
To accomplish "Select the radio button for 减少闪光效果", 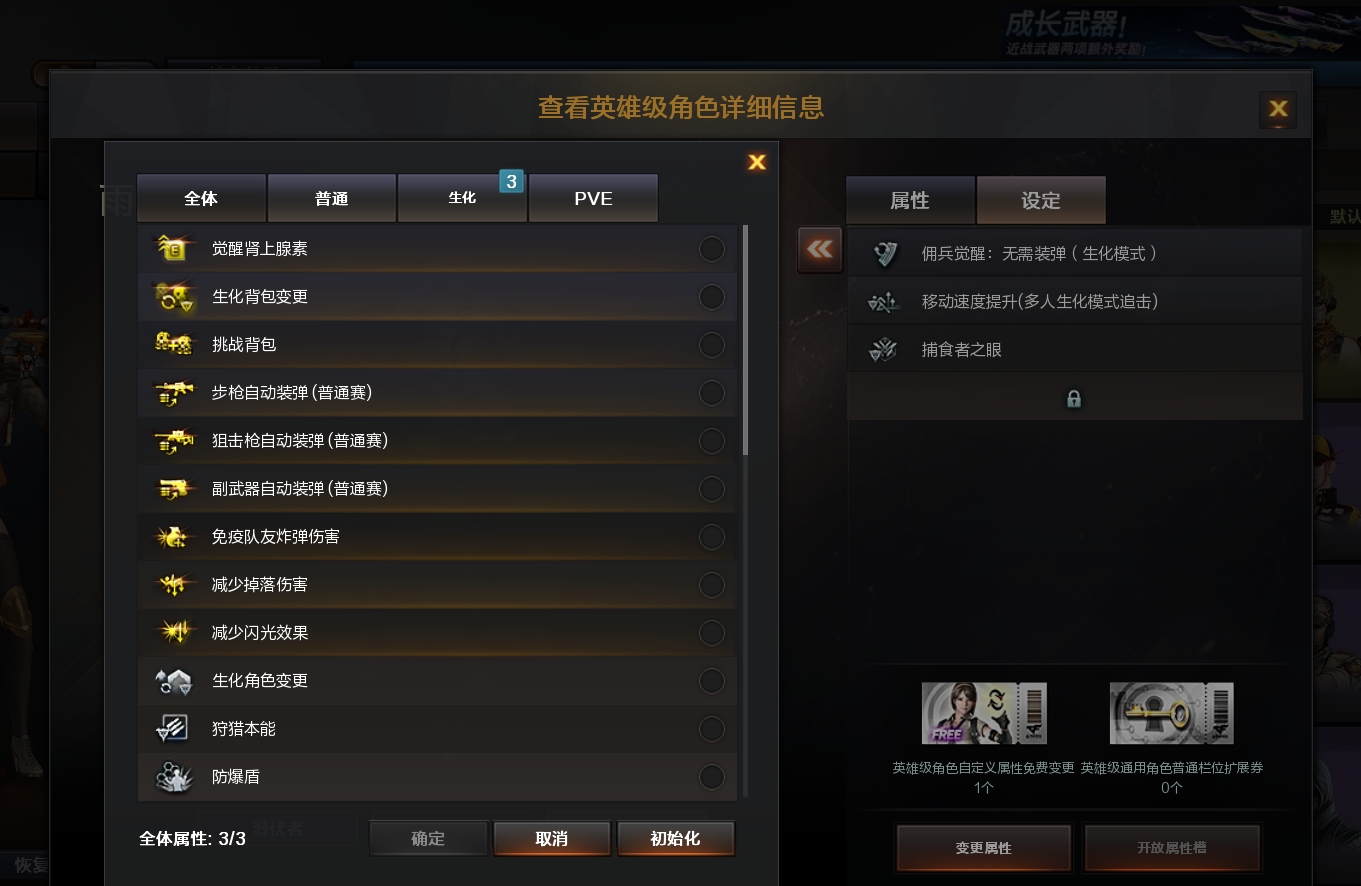I will (x=712, y=633).
